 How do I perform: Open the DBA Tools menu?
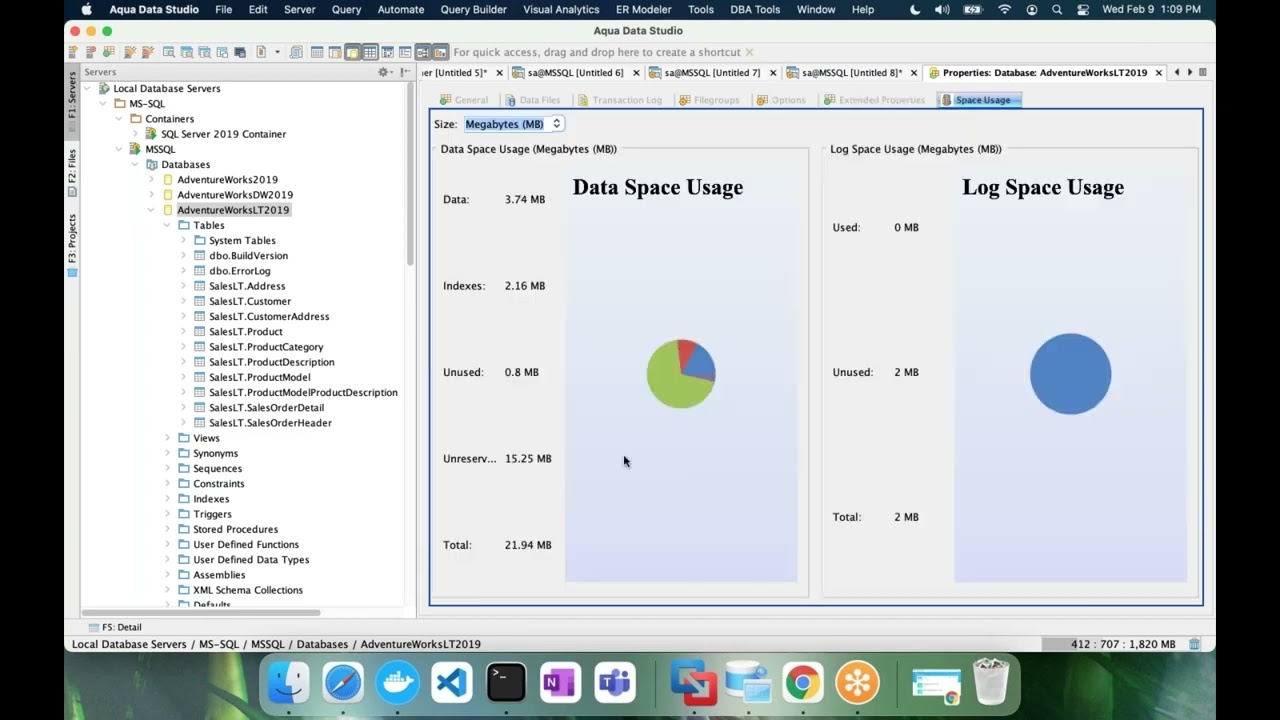(x=755, y=9)
